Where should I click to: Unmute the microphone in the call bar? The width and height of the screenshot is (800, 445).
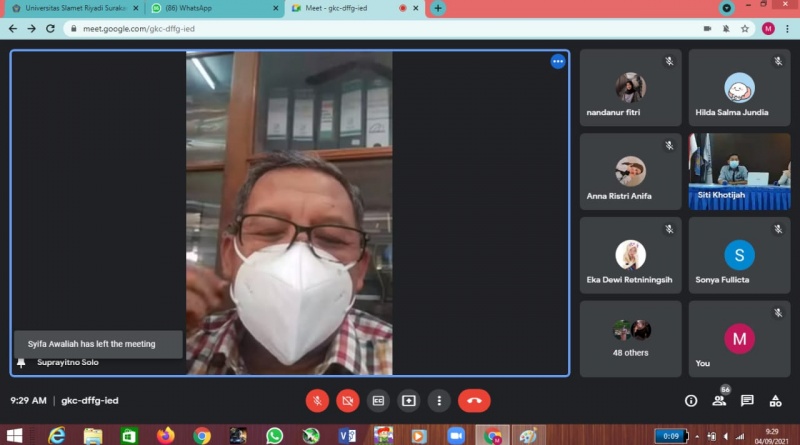[x=317, y=400]
